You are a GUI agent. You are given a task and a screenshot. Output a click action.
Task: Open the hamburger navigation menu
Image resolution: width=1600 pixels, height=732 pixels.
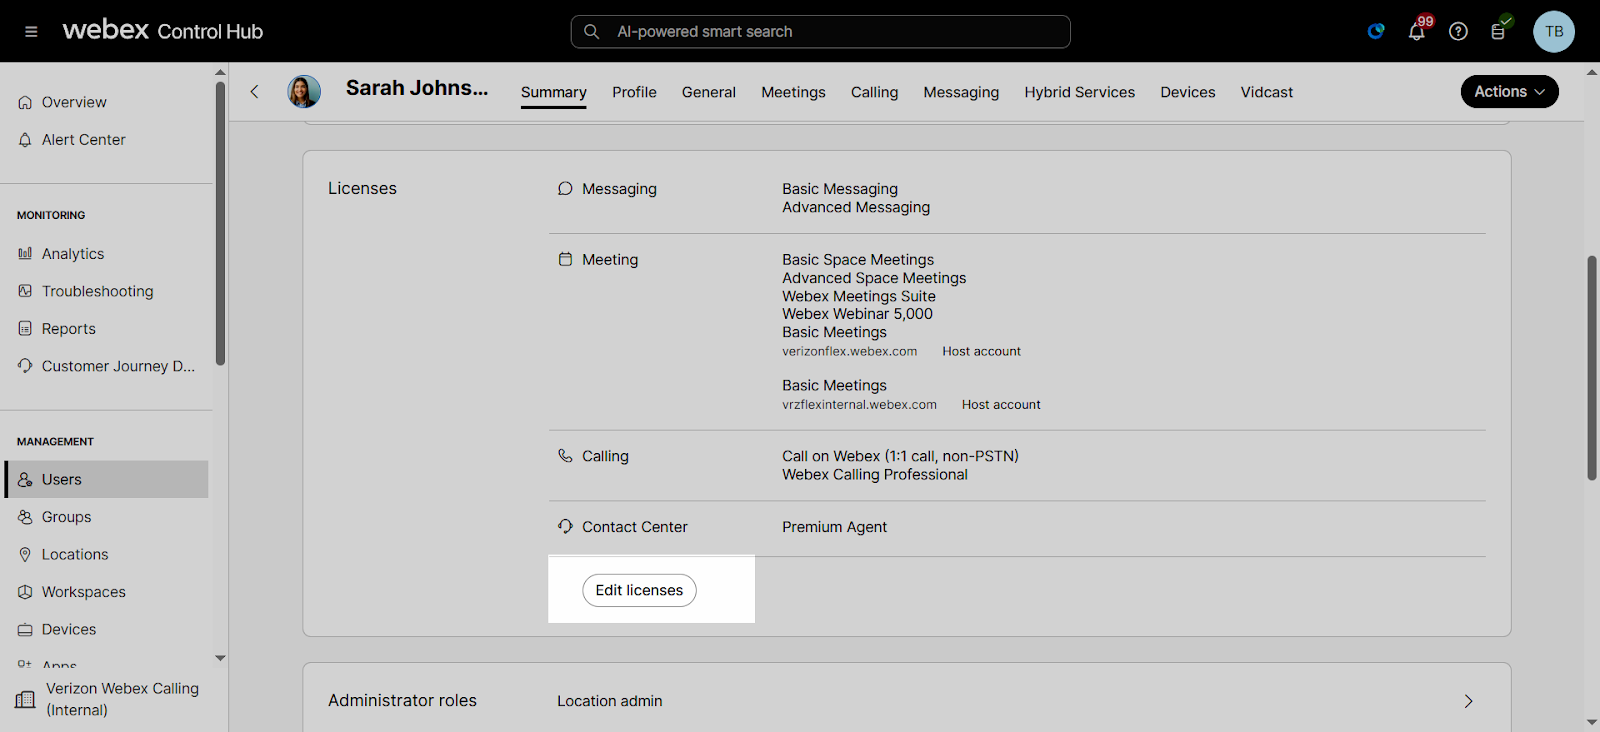31,32
